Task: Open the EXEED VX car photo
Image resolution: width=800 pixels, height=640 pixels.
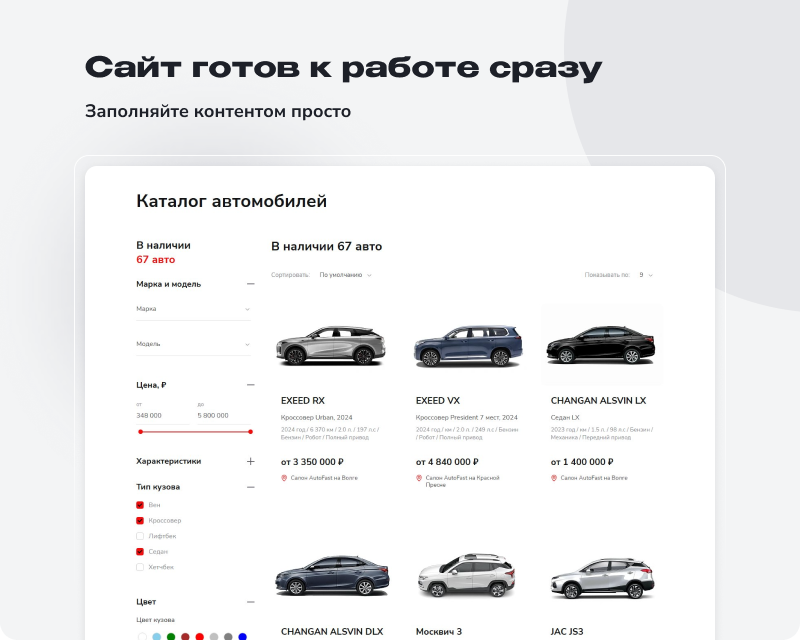Action: pos(467,346)
